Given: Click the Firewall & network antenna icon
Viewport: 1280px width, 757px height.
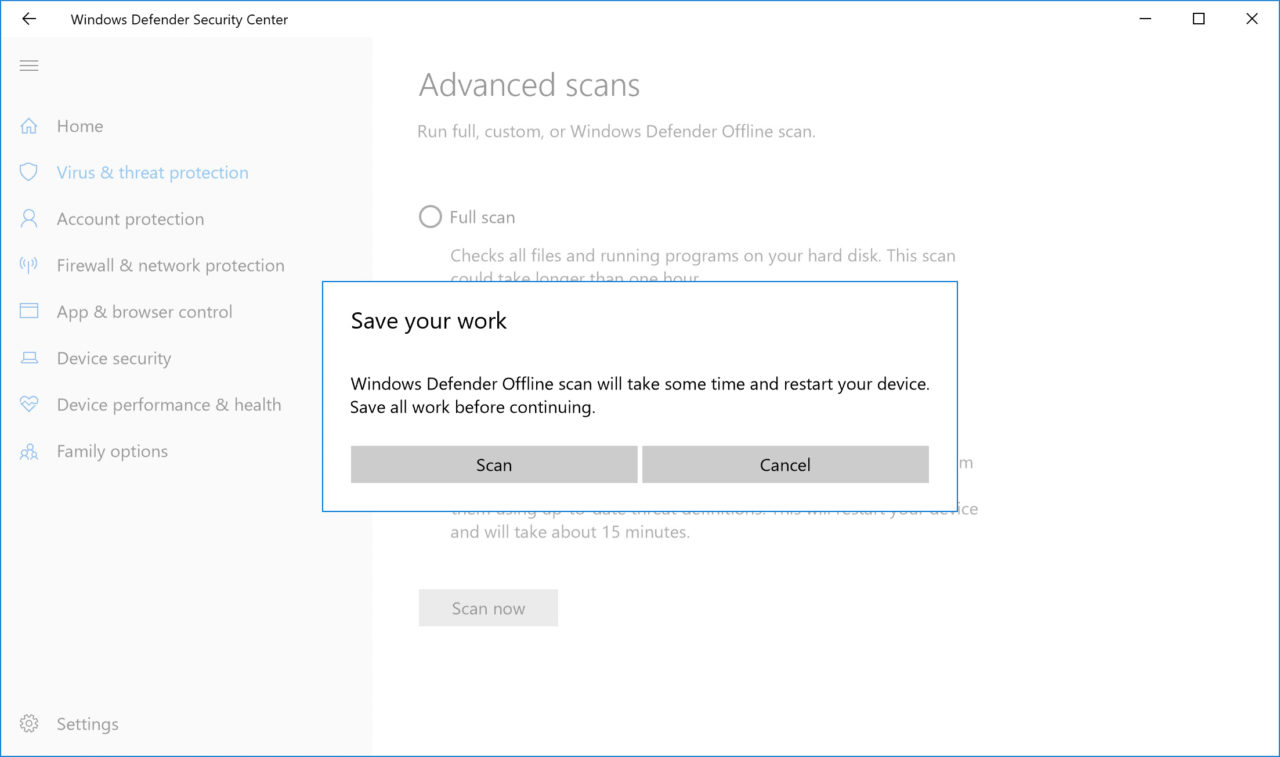Looking at the screenshot, I should 29,265.
